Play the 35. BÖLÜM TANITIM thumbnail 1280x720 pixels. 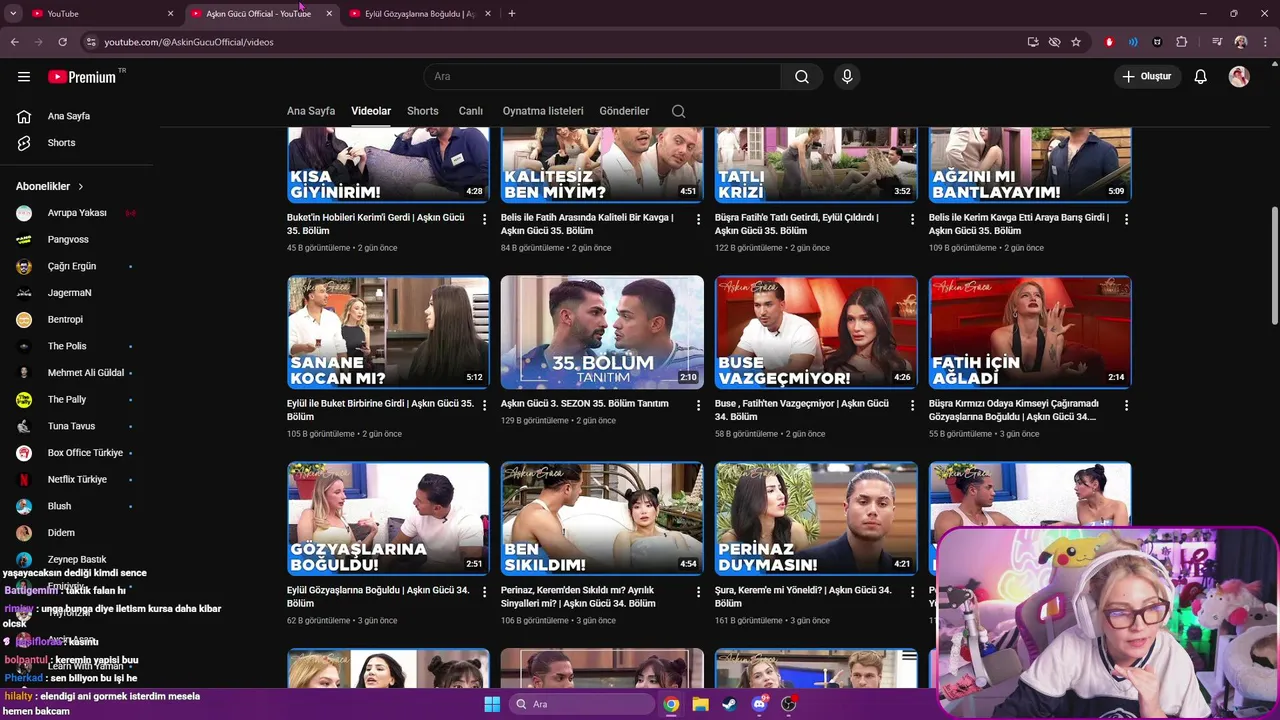602,332
